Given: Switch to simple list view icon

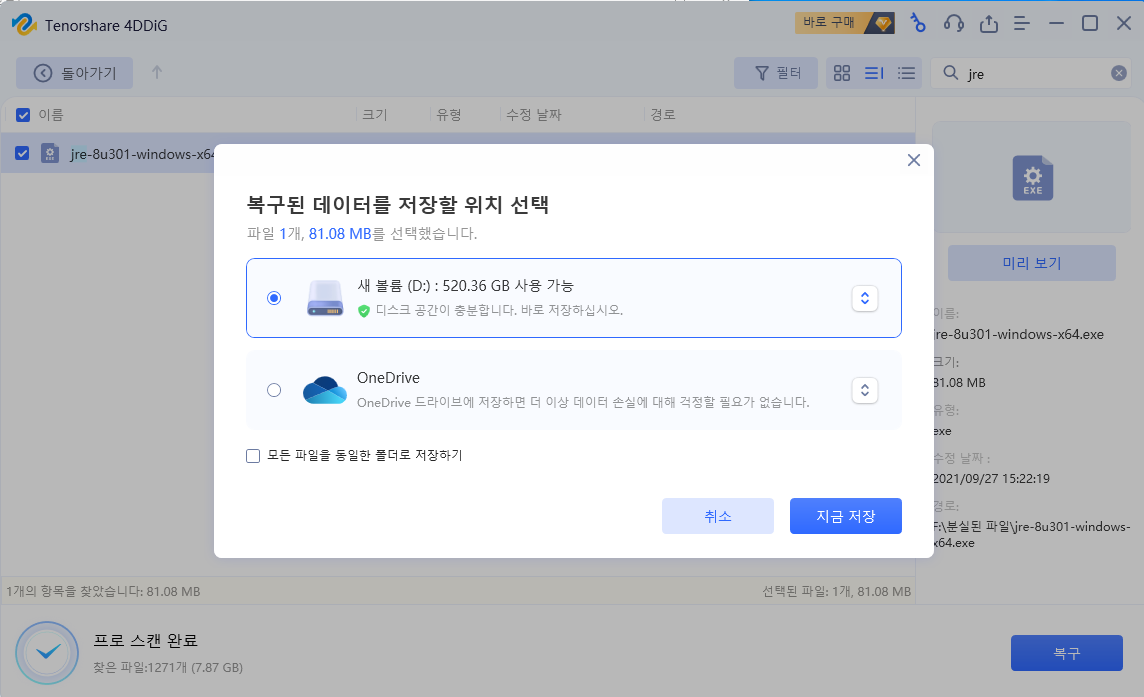Looking at the screenshot, I should [906, 73].
